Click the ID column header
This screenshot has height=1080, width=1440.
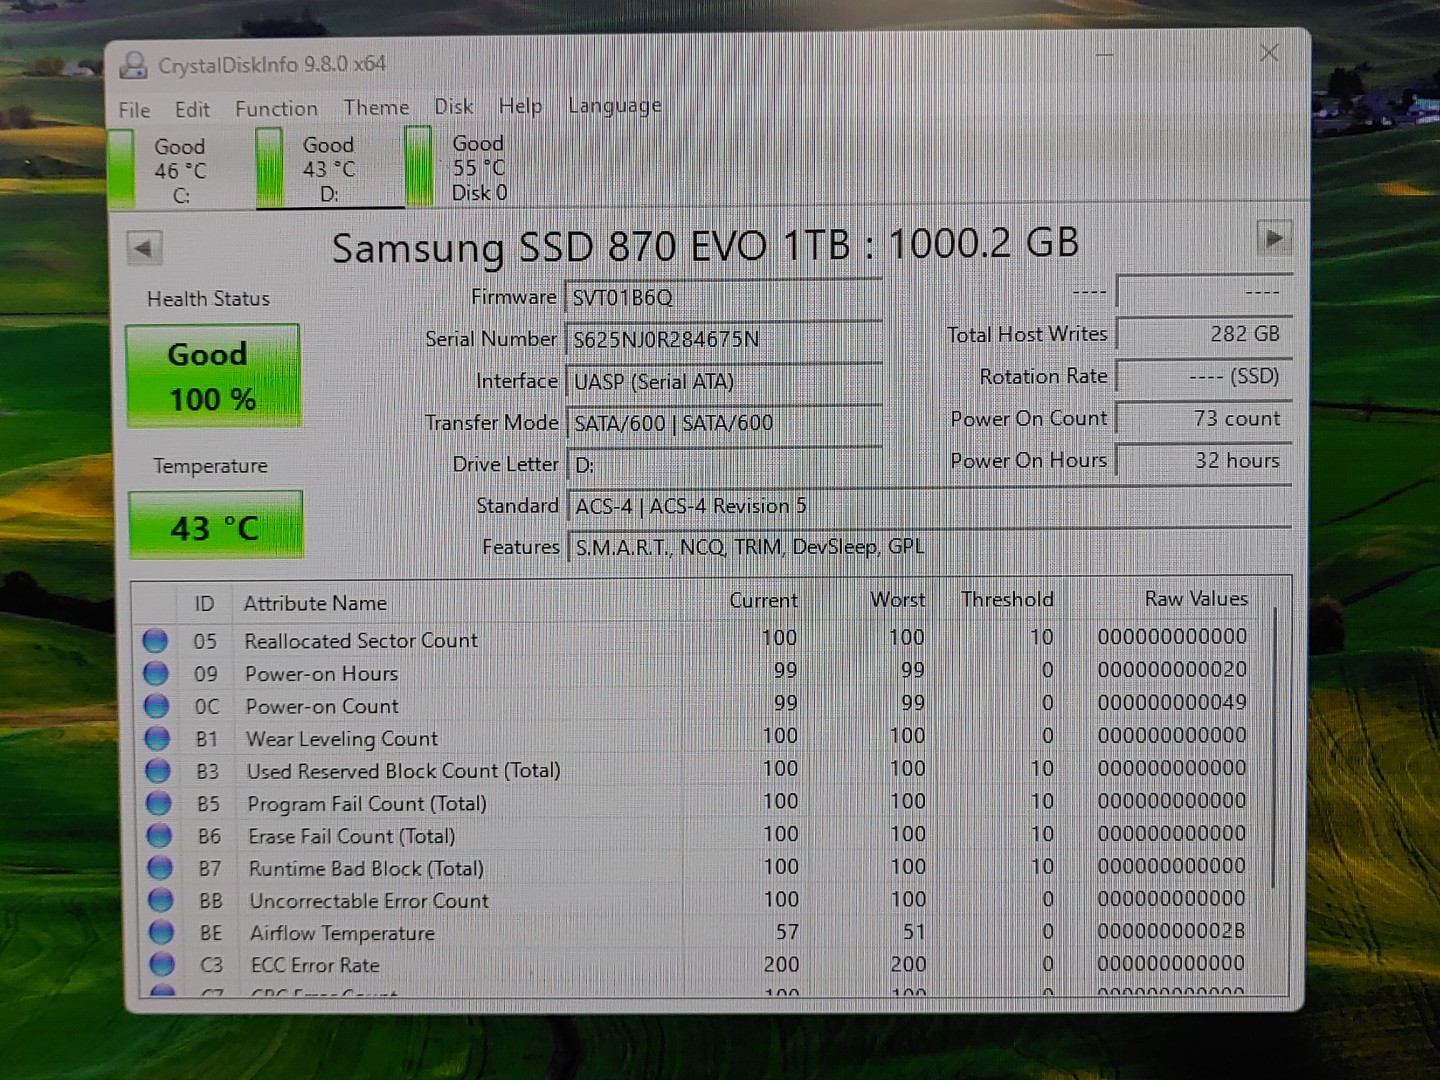[x=204, y=603]
